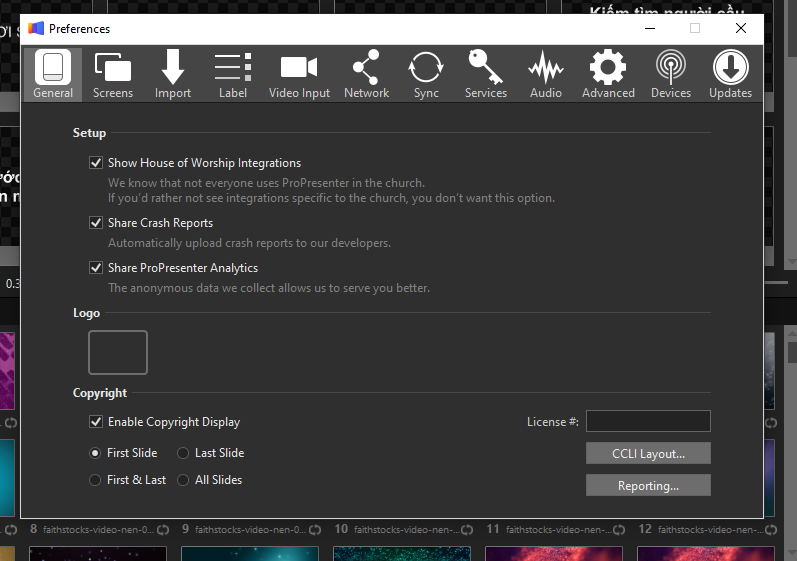Select Last Slide radio option
This screenshot has width=797, height=561.
click(x=183, y=453)
